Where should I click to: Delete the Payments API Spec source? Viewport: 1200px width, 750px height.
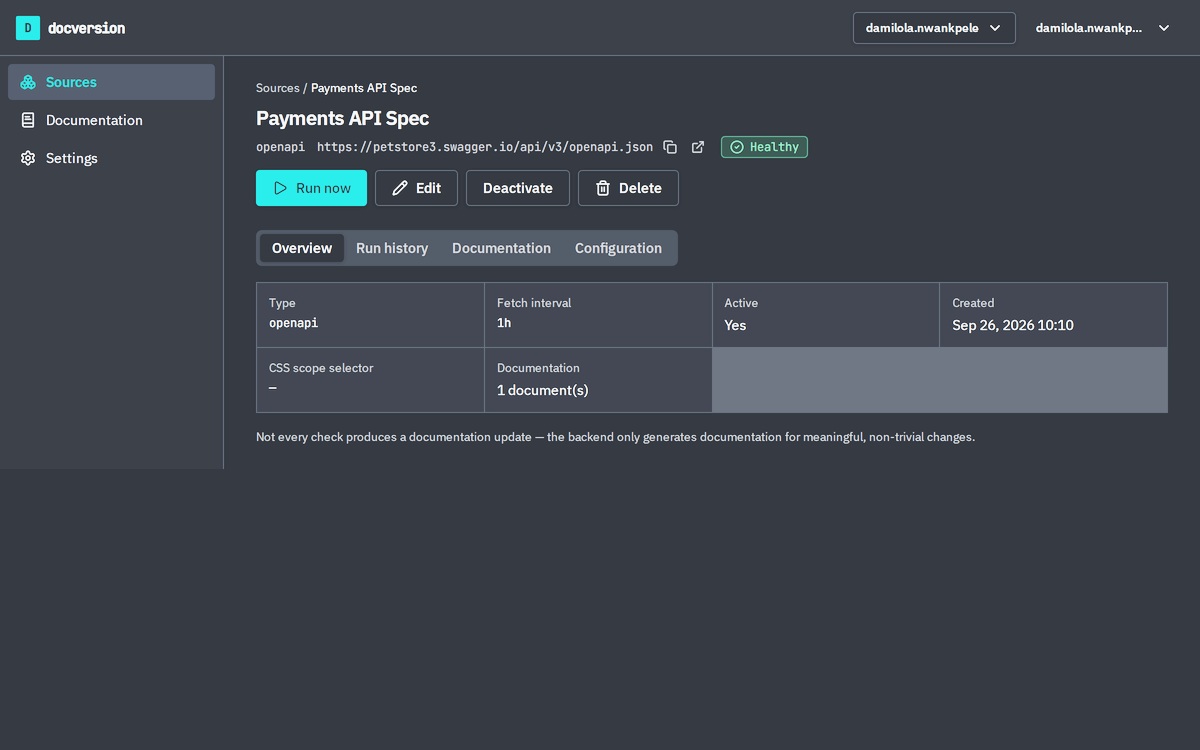(628, 188)
